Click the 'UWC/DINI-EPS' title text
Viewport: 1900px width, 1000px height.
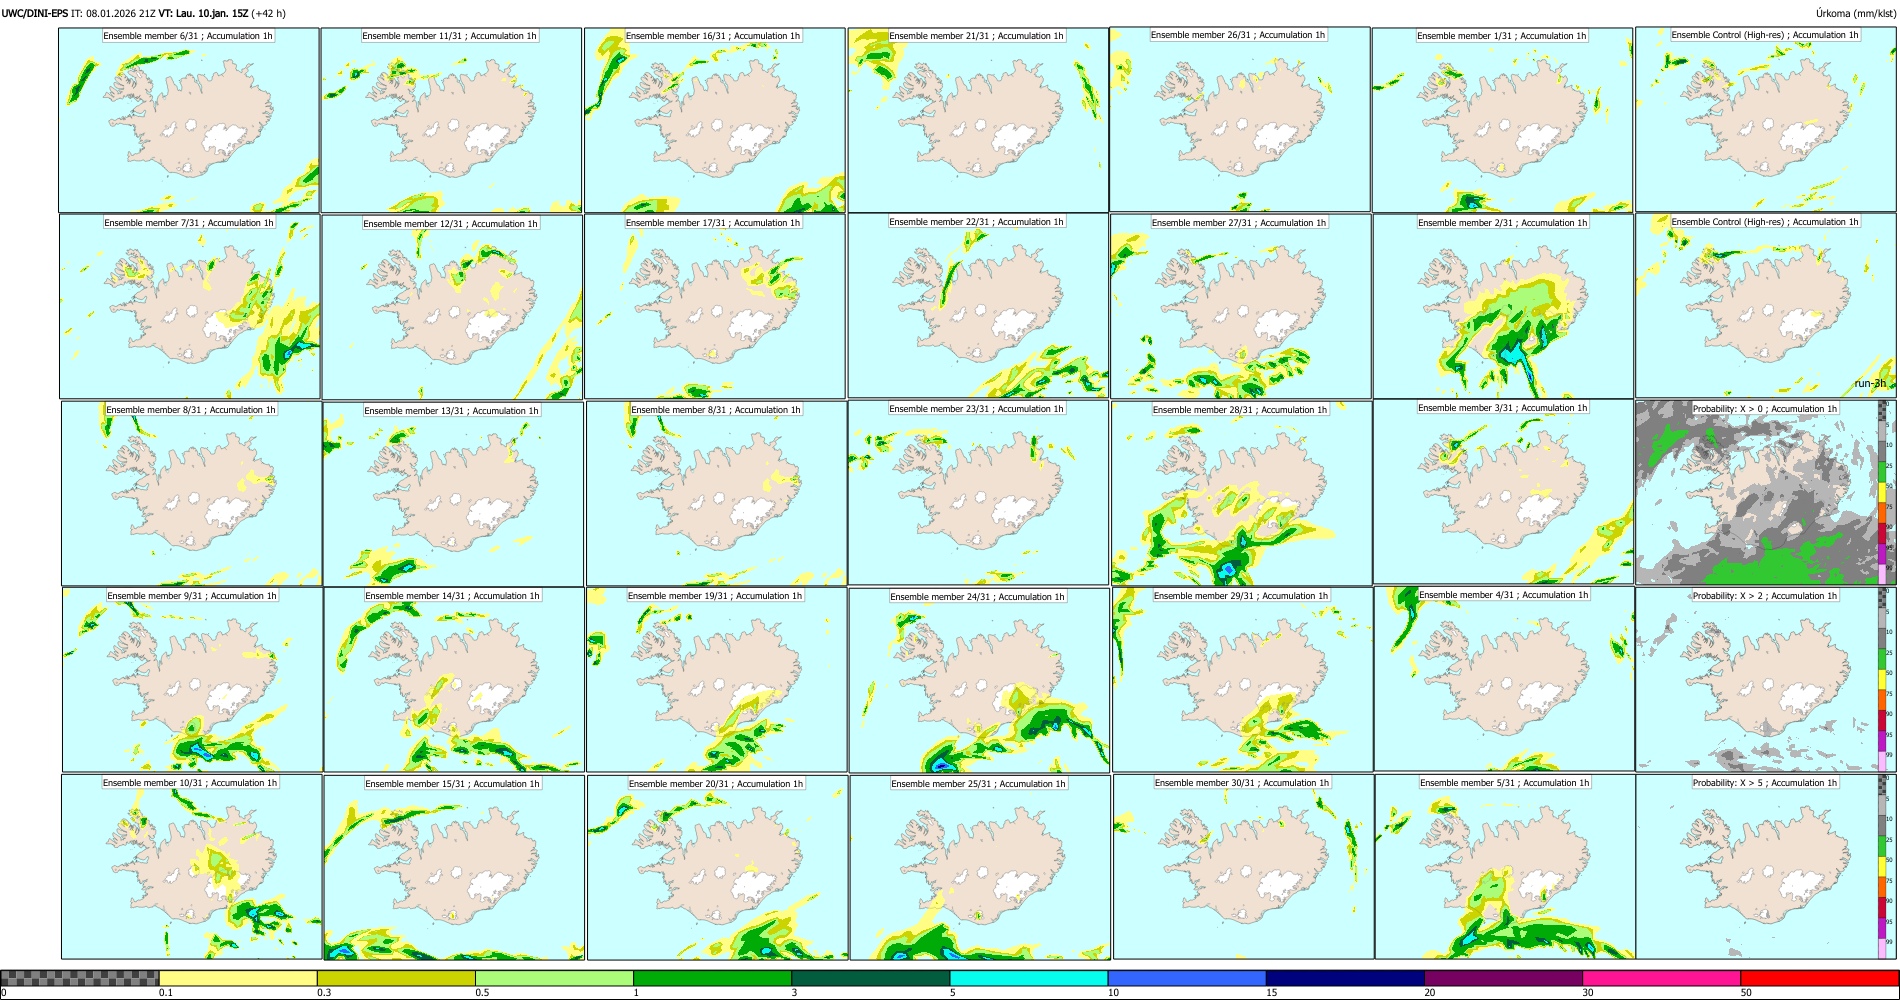[35, 13]
